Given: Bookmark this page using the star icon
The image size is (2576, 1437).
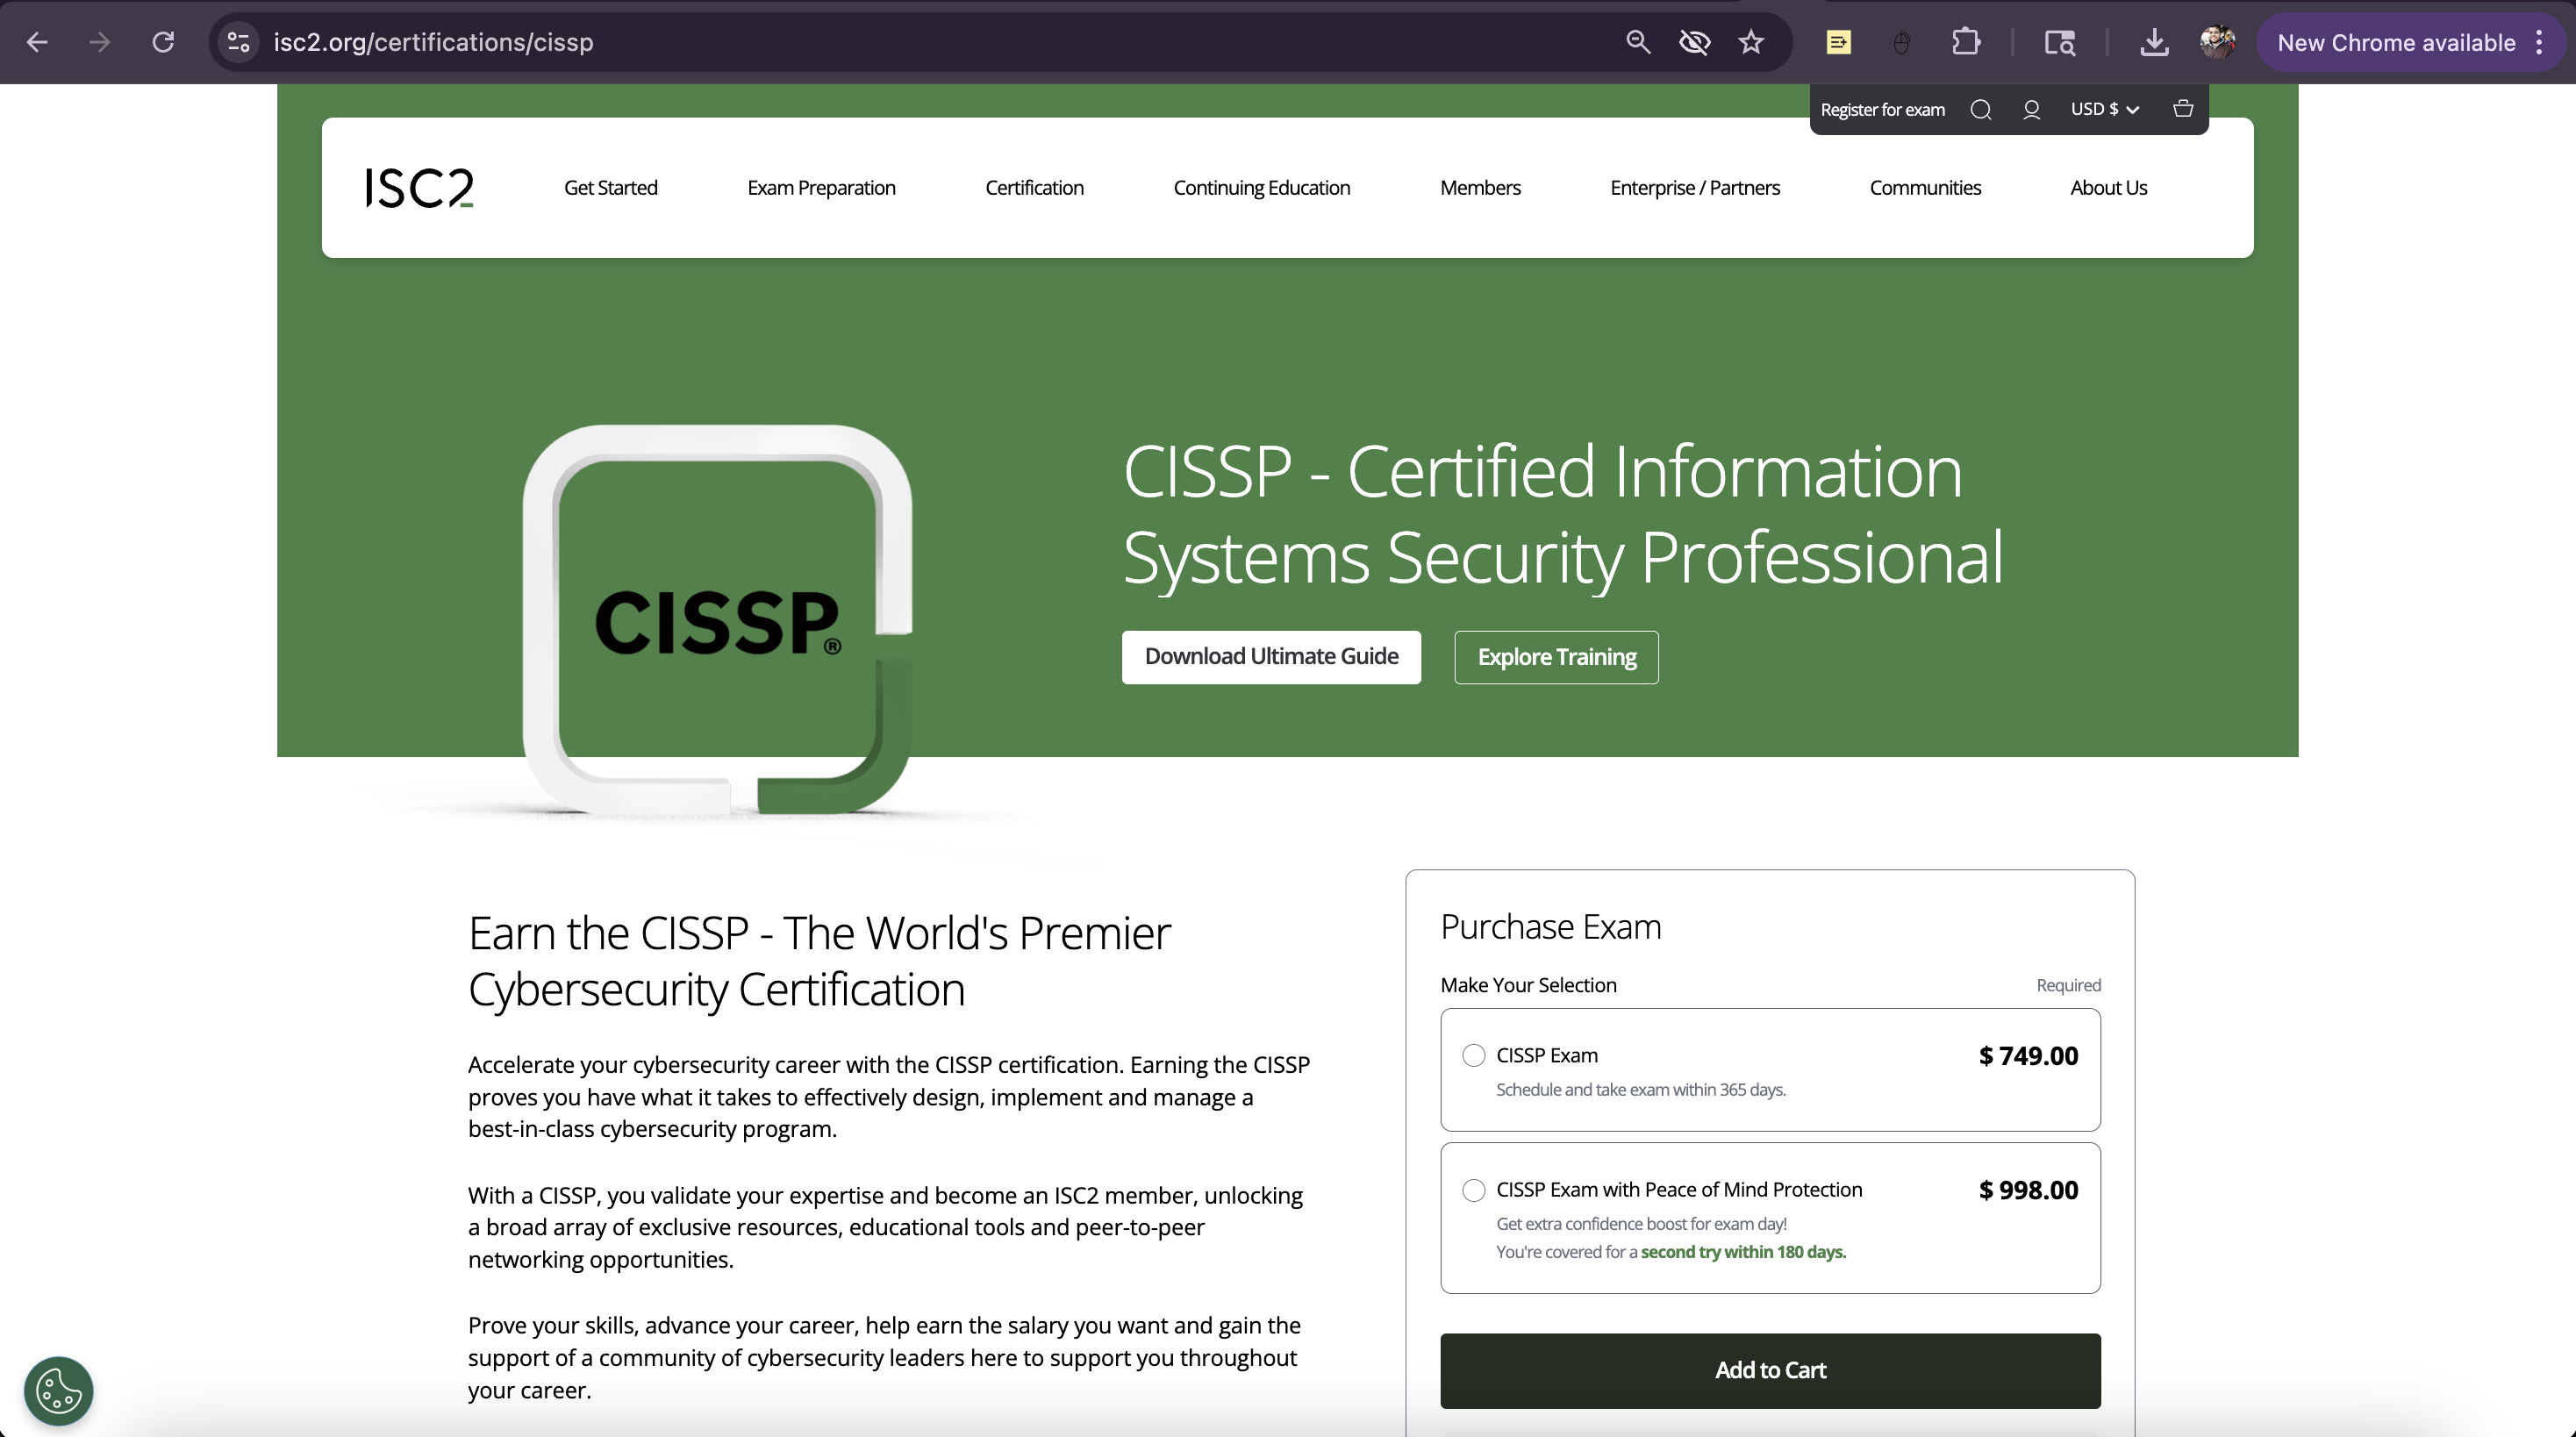Looking at the screenshot, I should pos(1752,42).
